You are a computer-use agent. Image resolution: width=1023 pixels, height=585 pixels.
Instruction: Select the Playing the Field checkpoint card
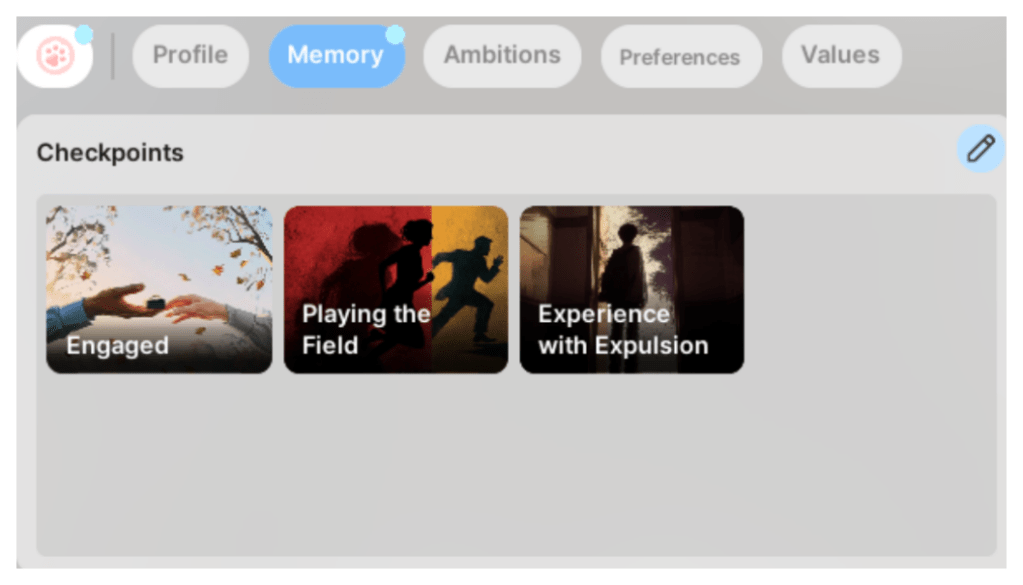click(x=396, y=289)
